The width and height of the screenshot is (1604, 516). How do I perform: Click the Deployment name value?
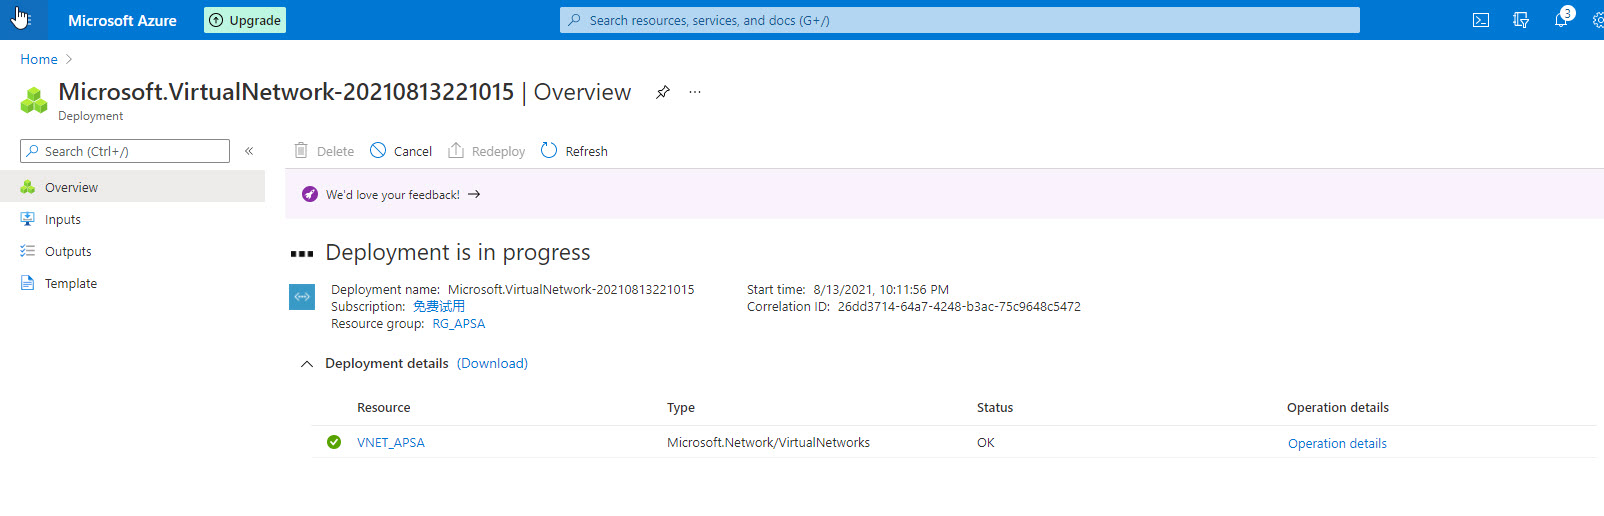pyautogui.click(x=571, y=289)
